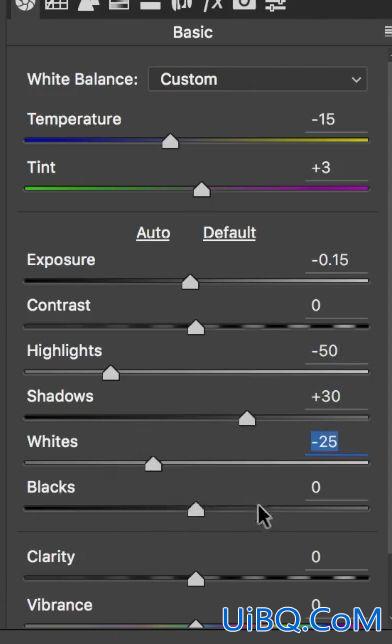Click the Temperature slider handle

point(170,141)
